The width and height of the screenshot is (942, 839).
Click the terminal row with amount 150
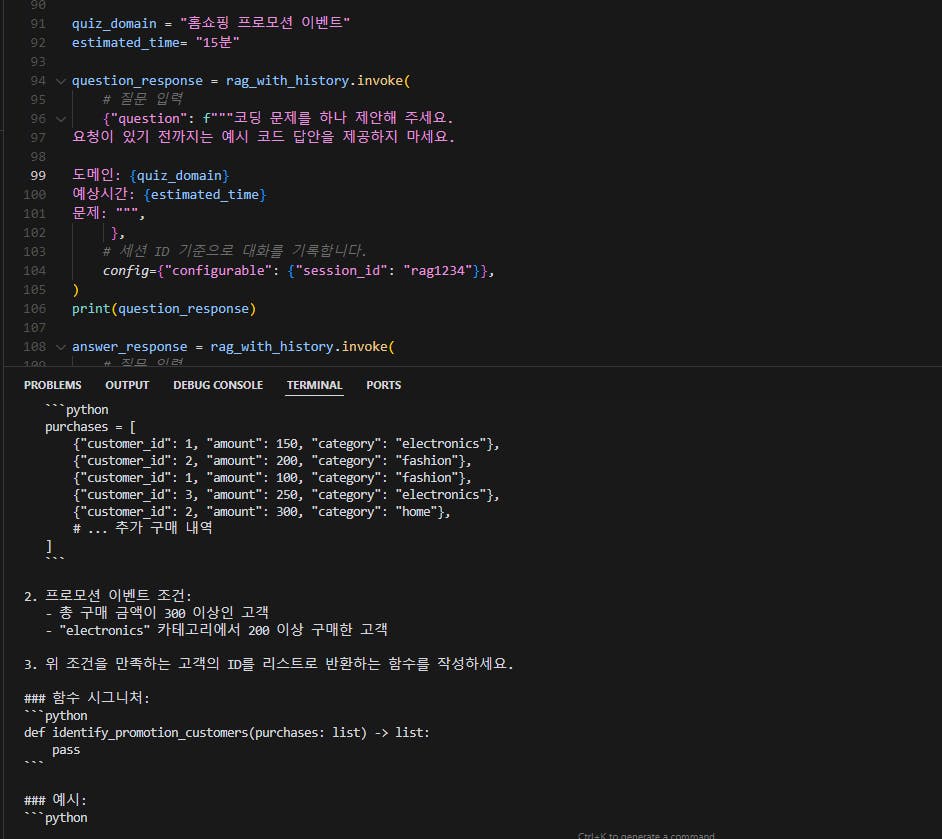pyautogui.click(x=286, y=444)
